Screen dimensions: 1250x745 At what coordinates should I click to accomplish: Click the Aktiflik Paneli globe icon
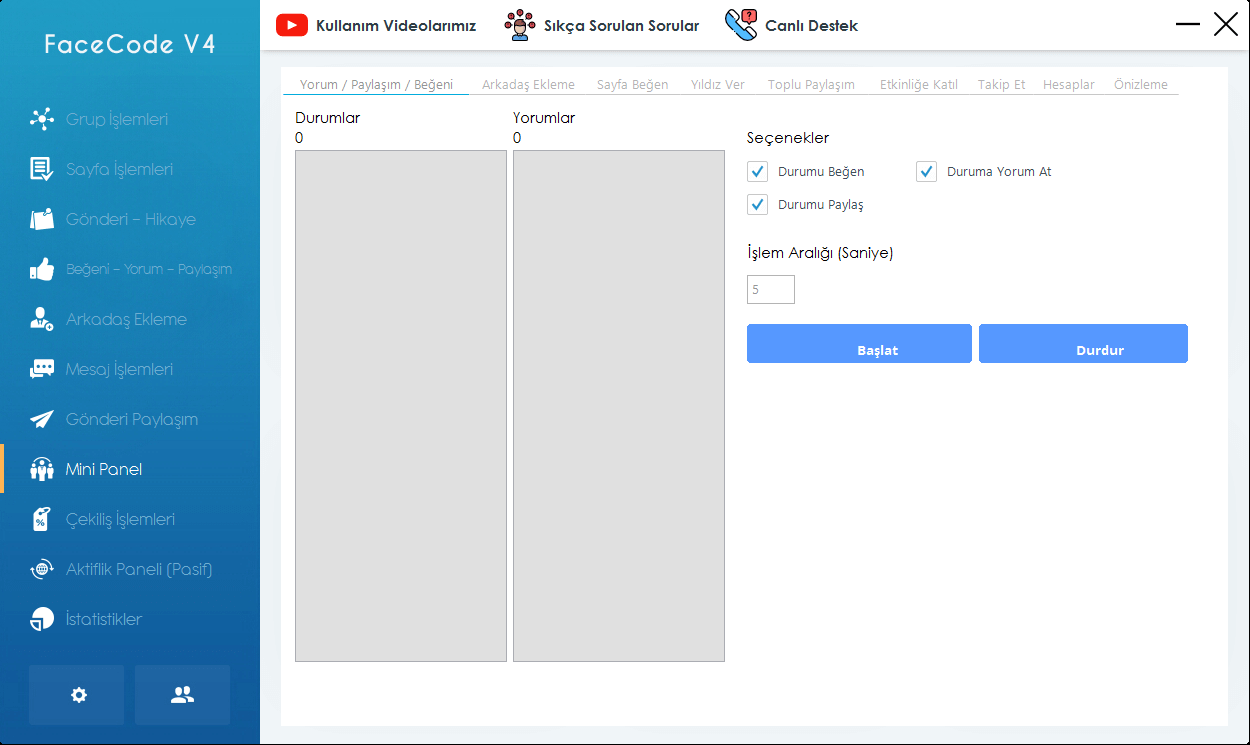42,569
